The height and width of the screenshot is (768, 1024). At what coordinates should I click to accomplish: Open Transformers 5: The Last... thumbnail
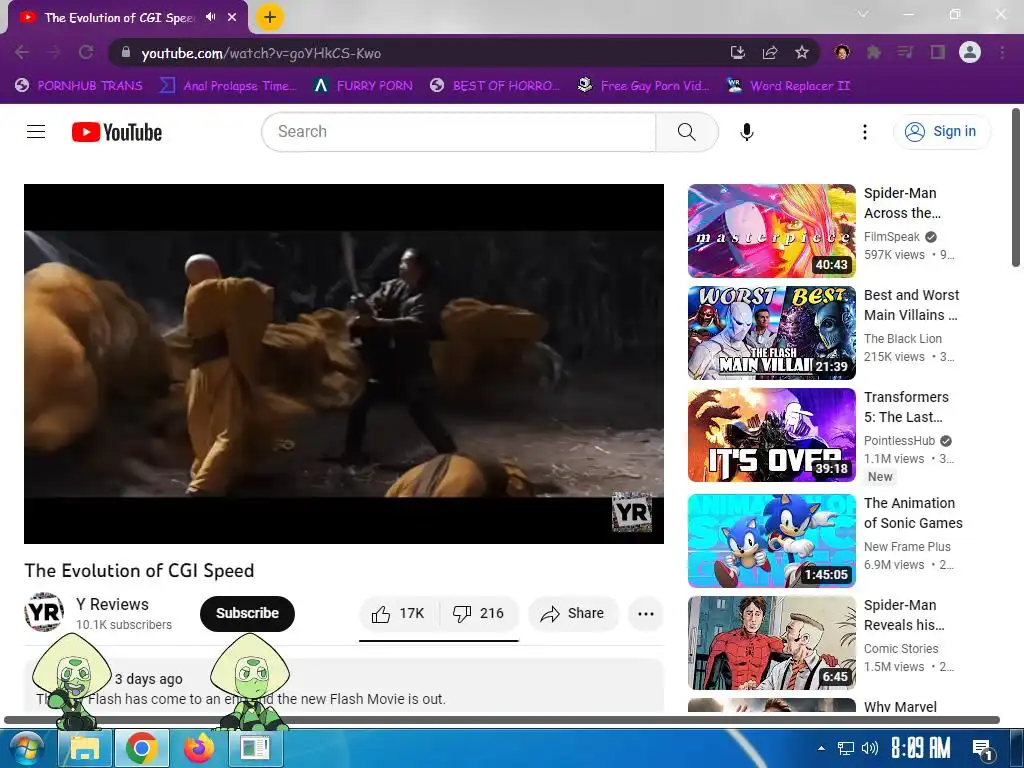pos(771,435)
